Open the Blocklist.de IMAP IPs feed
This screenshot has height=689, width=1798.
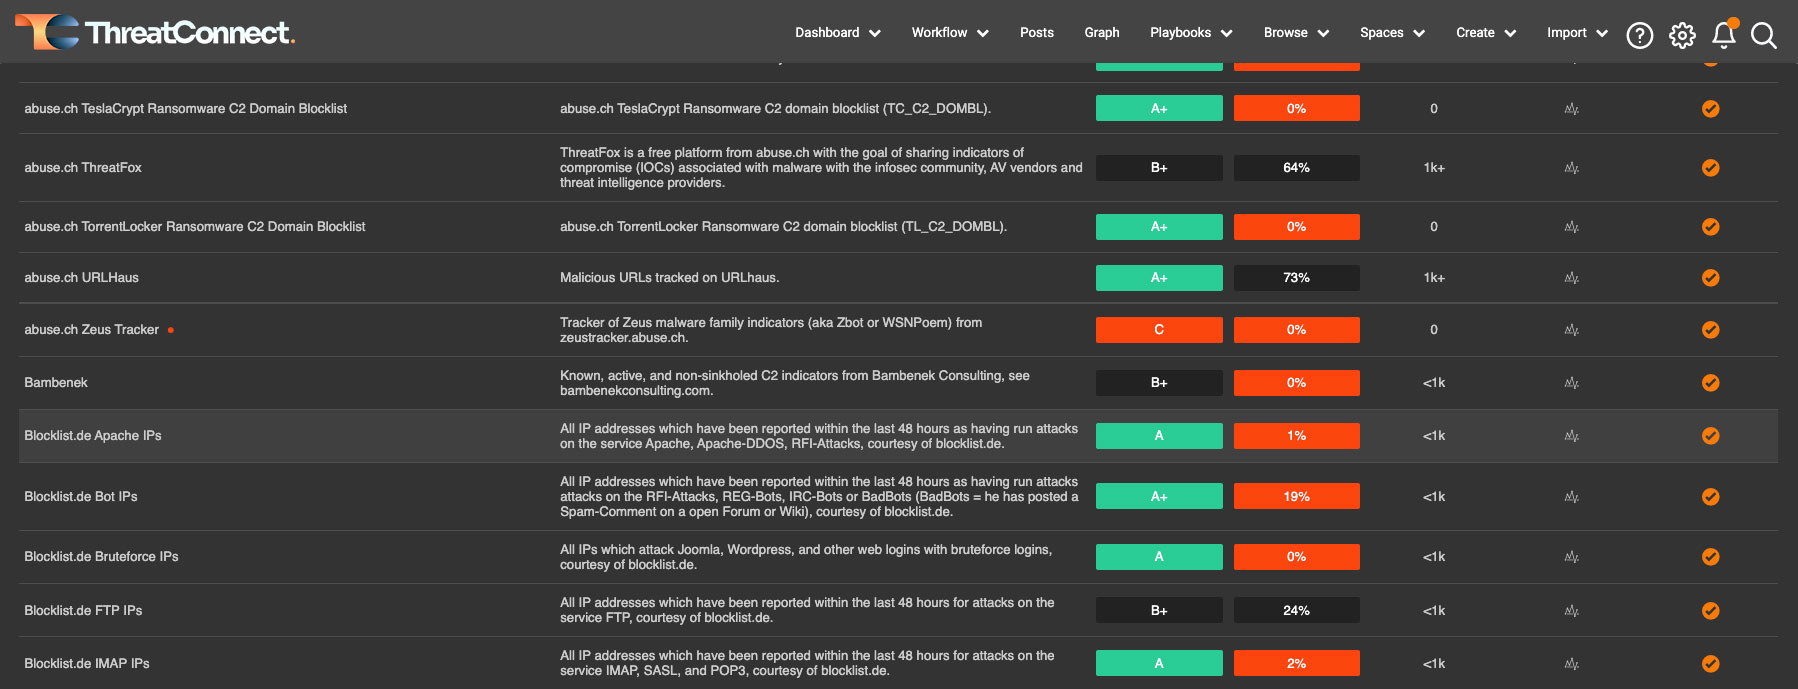coord(87,664)
